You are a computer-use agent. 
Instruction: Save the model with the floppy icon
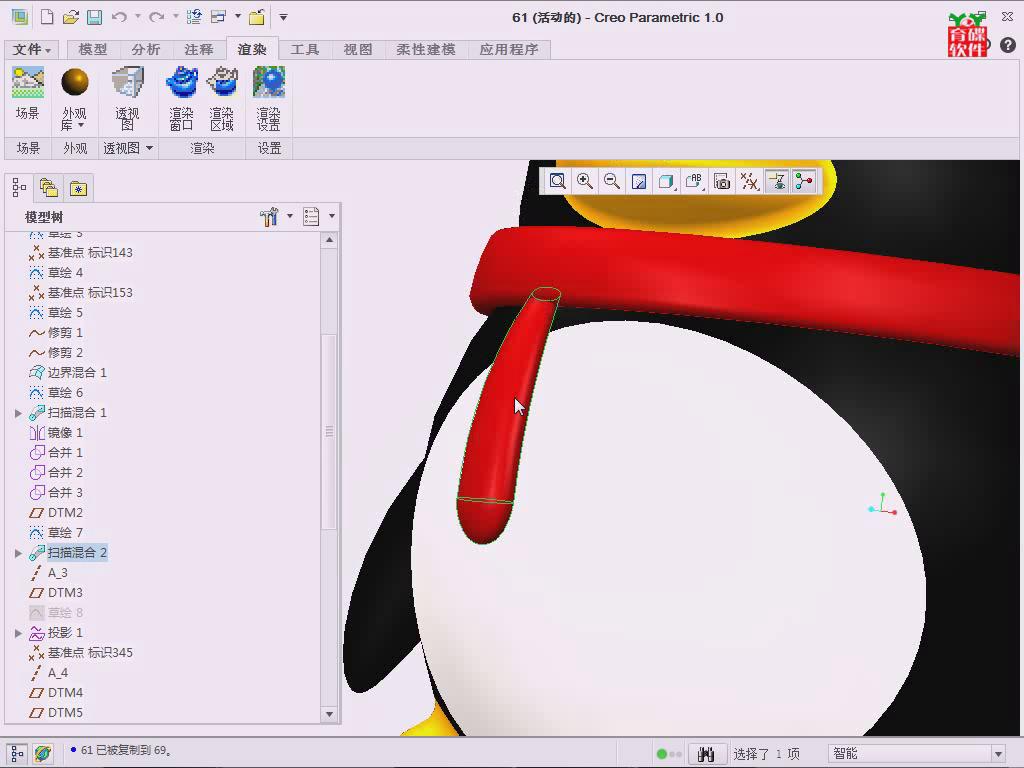95,17
